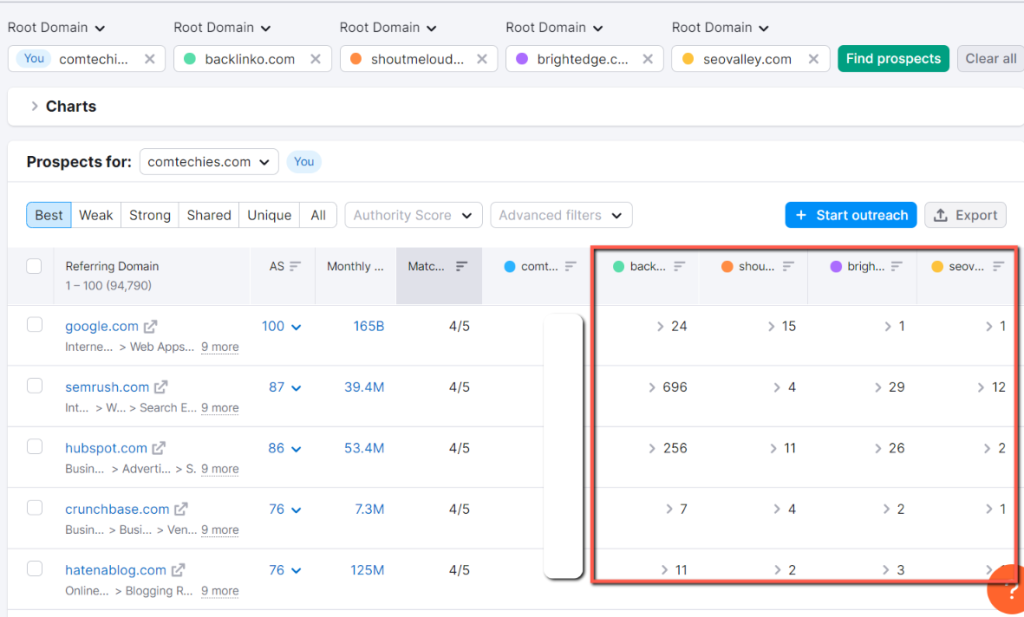Select the checkbox on the google.com row
The image size is (1024, 617).
point(34,325)
